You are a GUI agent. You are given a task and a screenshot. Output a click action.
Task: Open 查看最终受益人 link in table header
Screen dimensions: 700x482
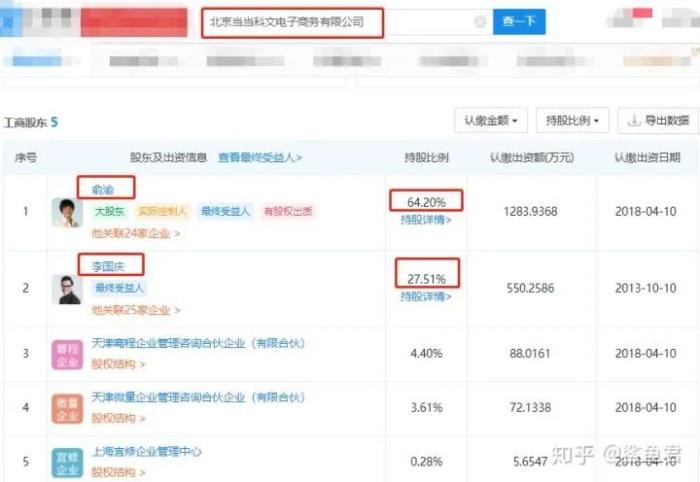(x=260, y=157)
